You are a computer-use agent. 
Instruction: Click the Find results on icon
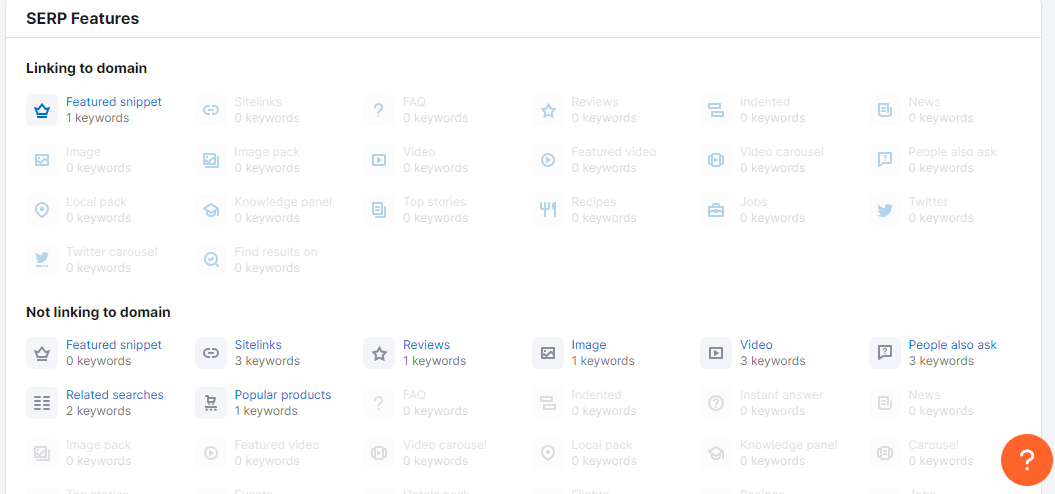[211, 260]
